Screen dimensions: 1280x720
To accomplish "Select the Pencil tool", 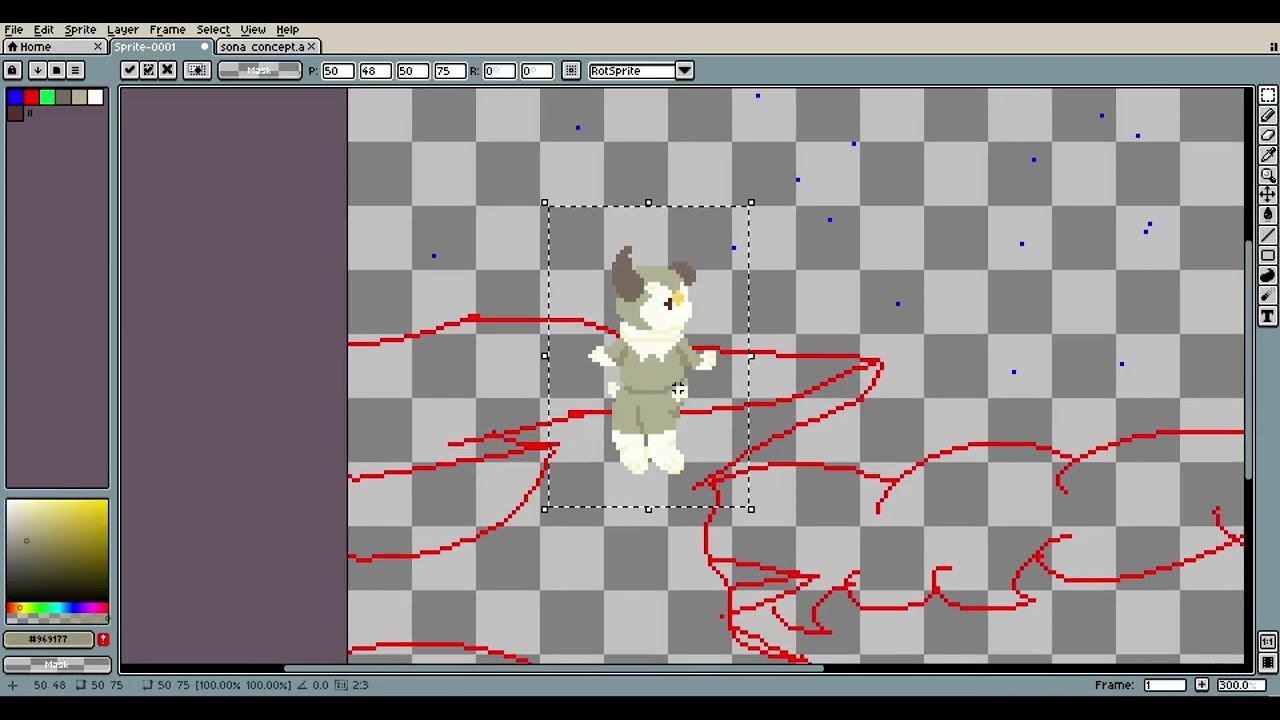I will click(x=1267, y=115).
